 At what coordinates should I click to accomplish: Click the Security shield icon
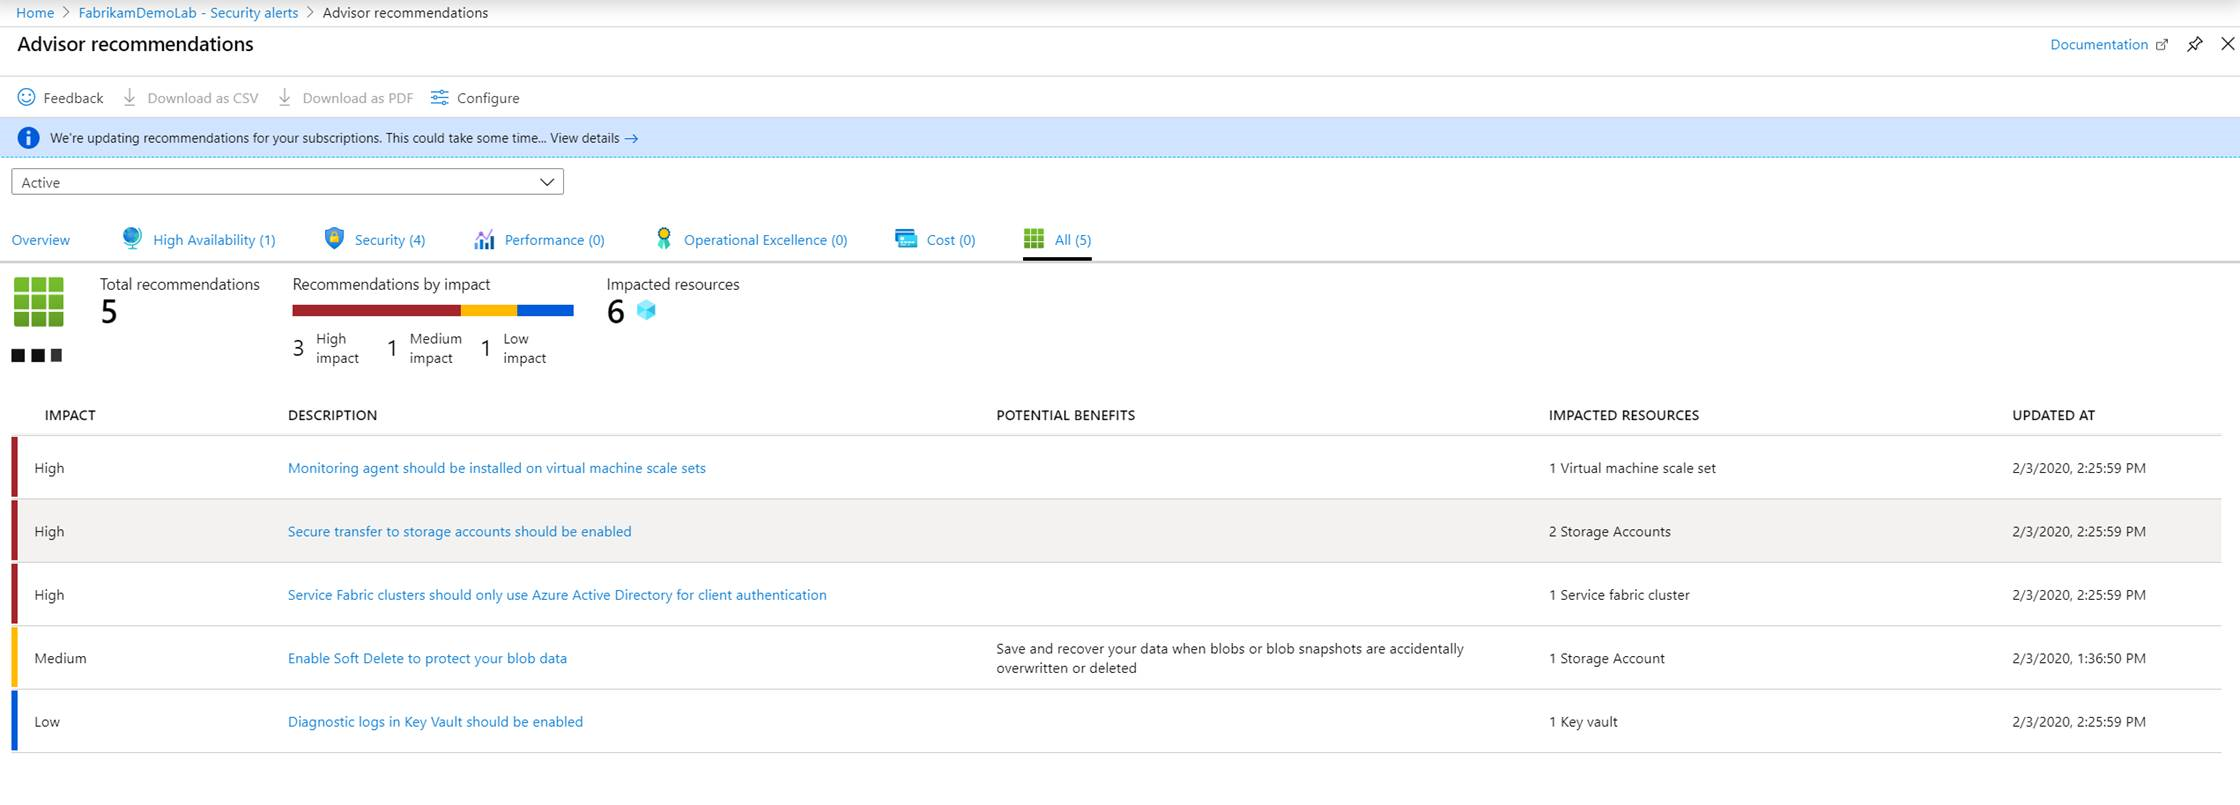click(x=334, y=238)
